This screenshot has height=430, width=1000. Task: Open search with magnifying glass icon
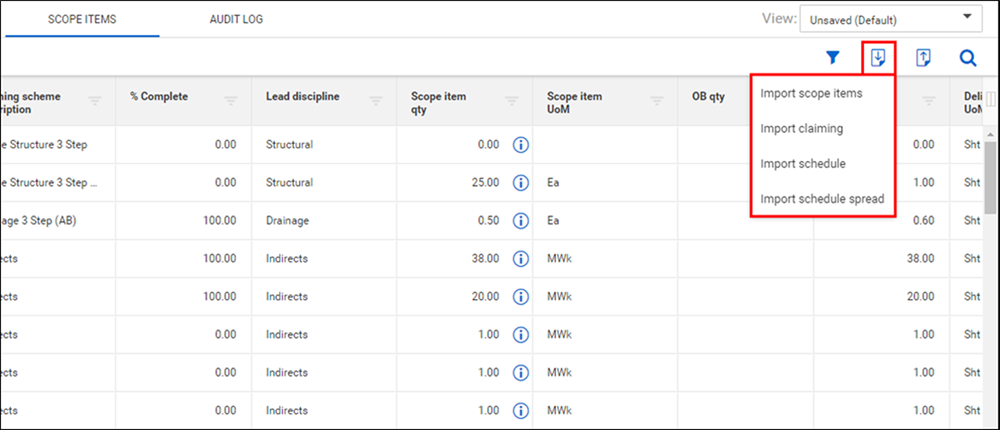[x=967, y=58]
